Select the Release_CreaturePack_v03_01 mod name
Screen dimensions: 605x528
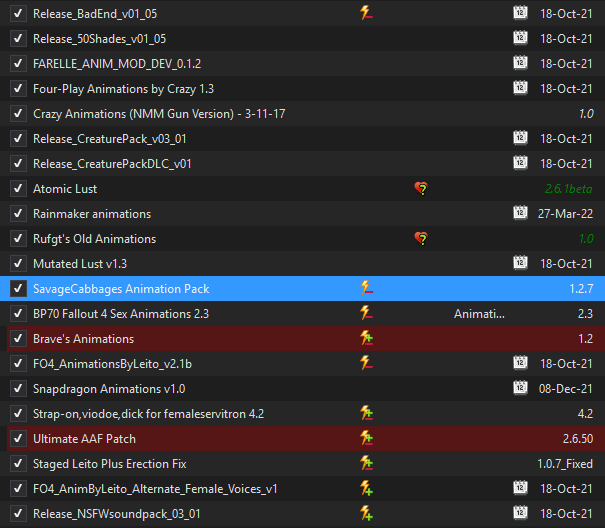coord(110,139)
